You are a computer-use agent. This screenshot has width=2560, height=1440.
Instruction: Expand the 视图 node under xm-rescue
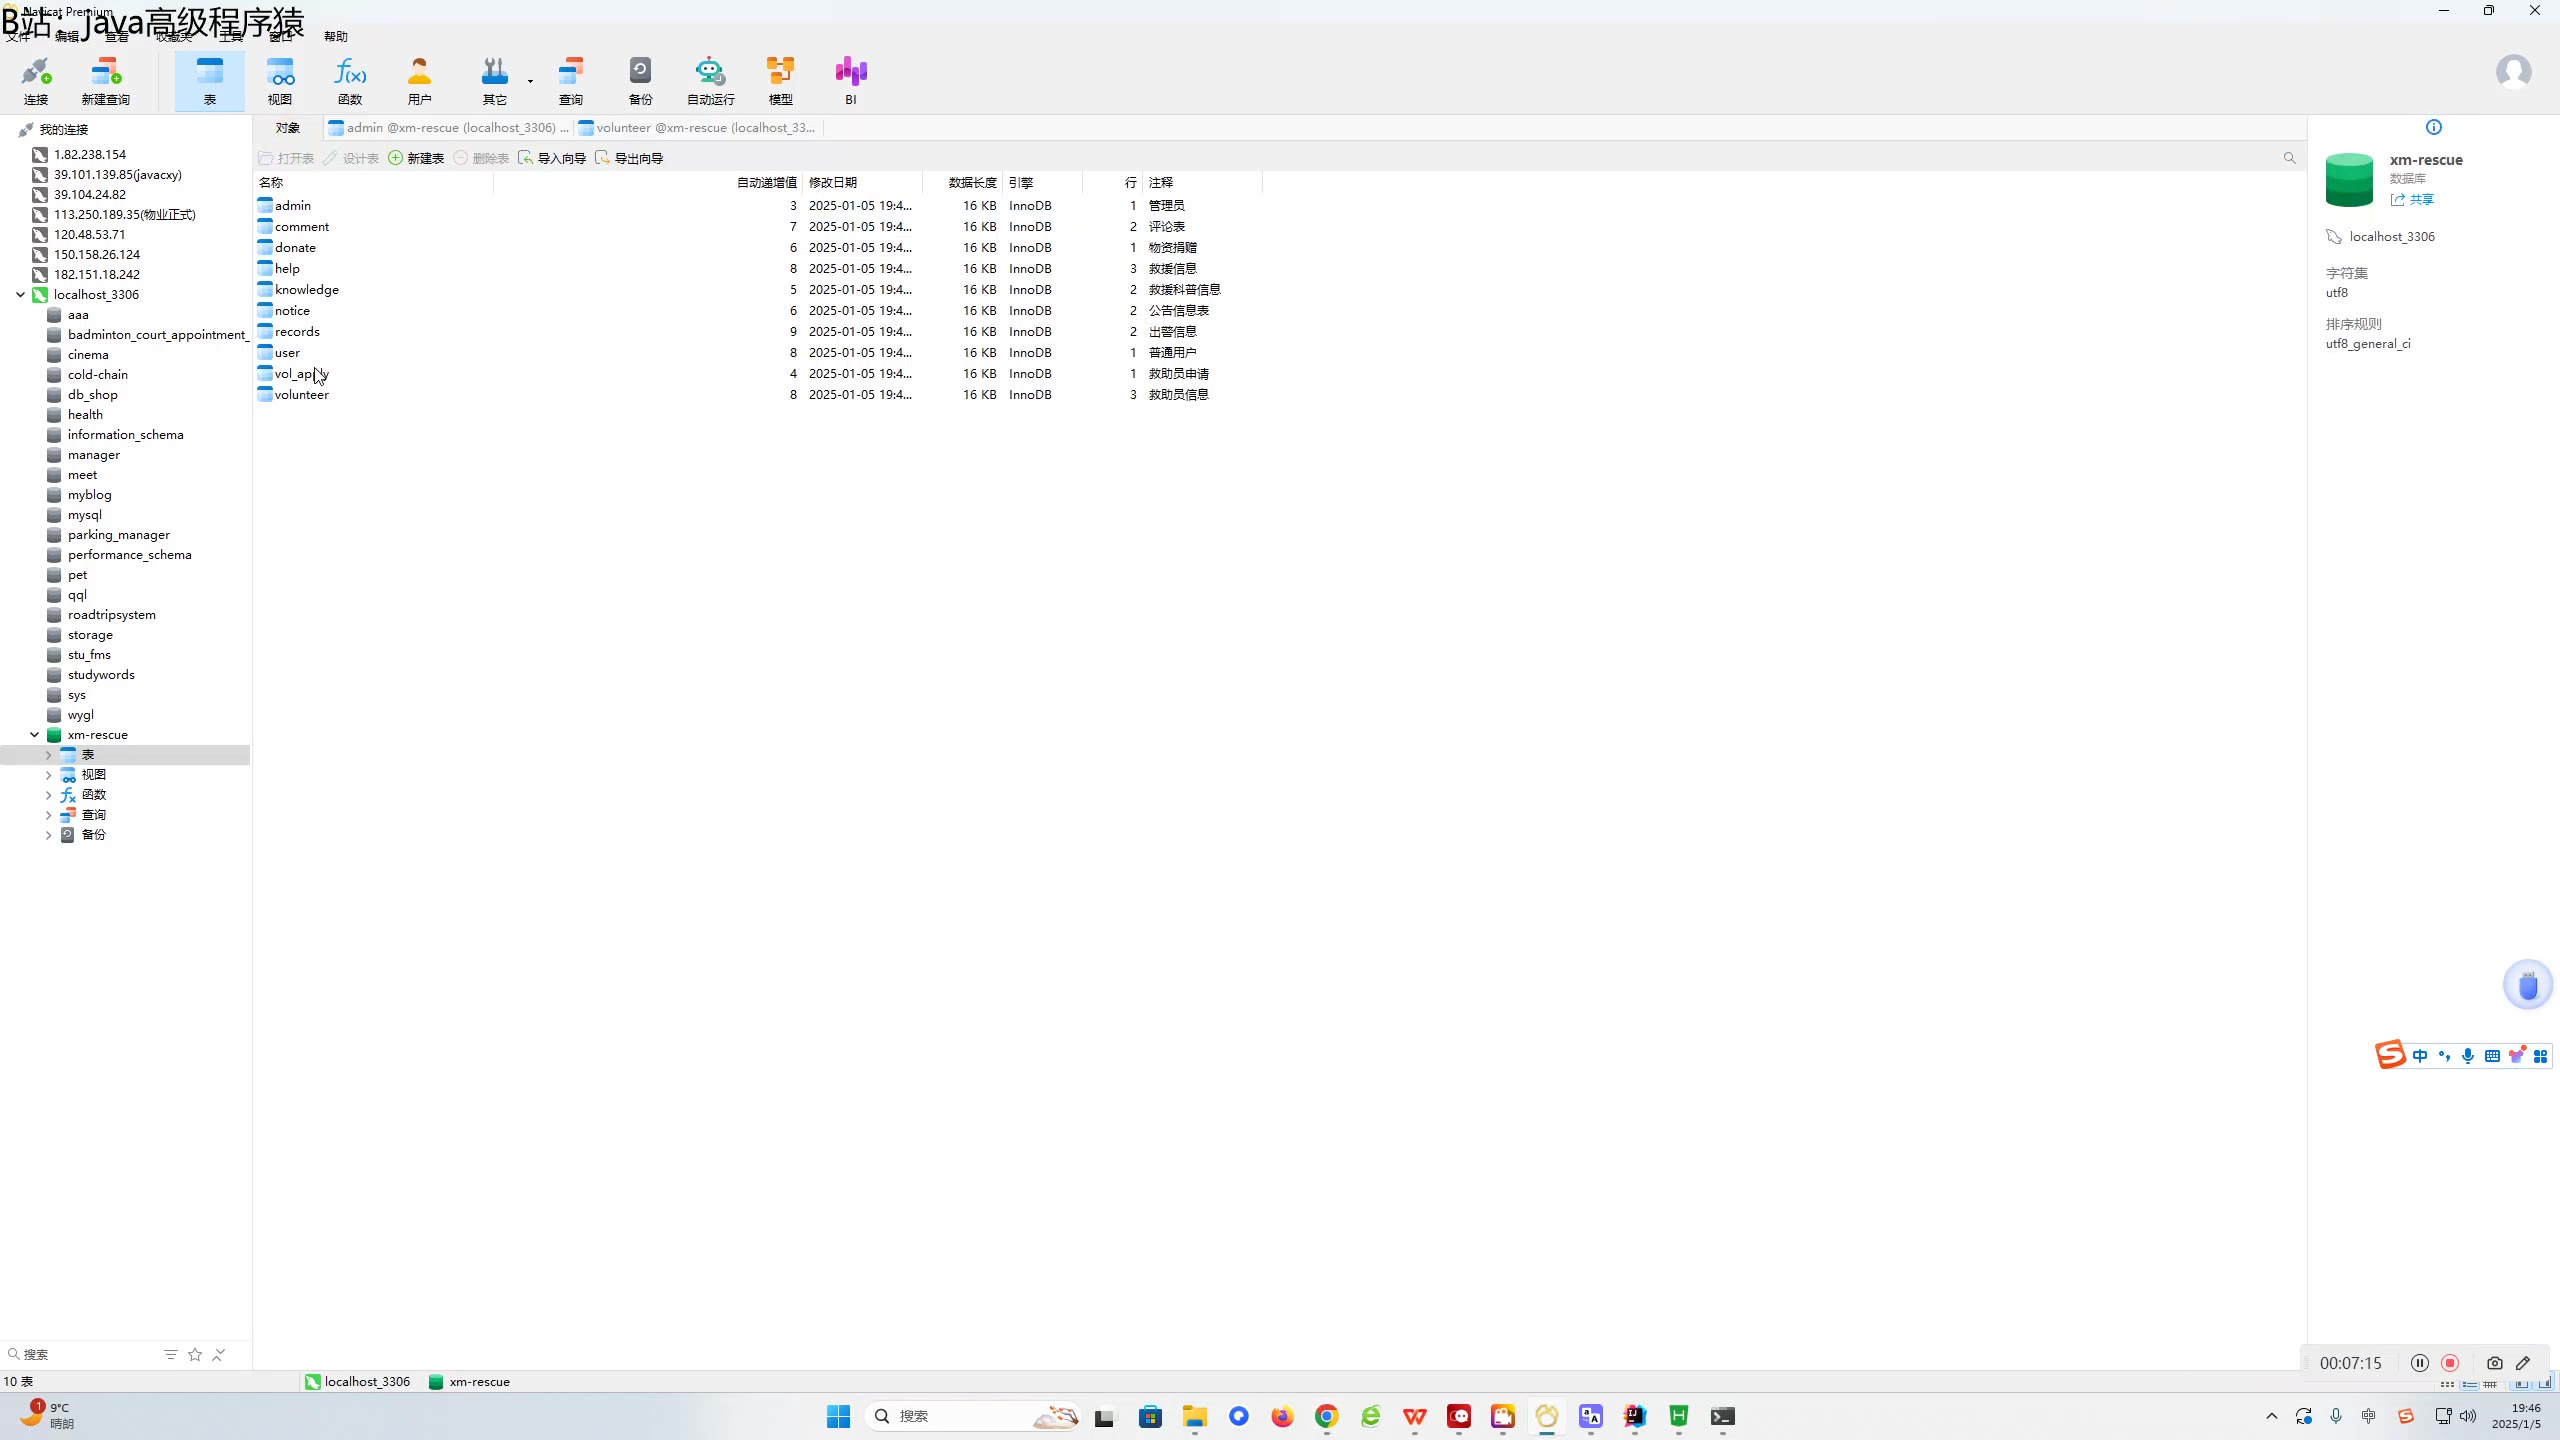click(48, 775)
